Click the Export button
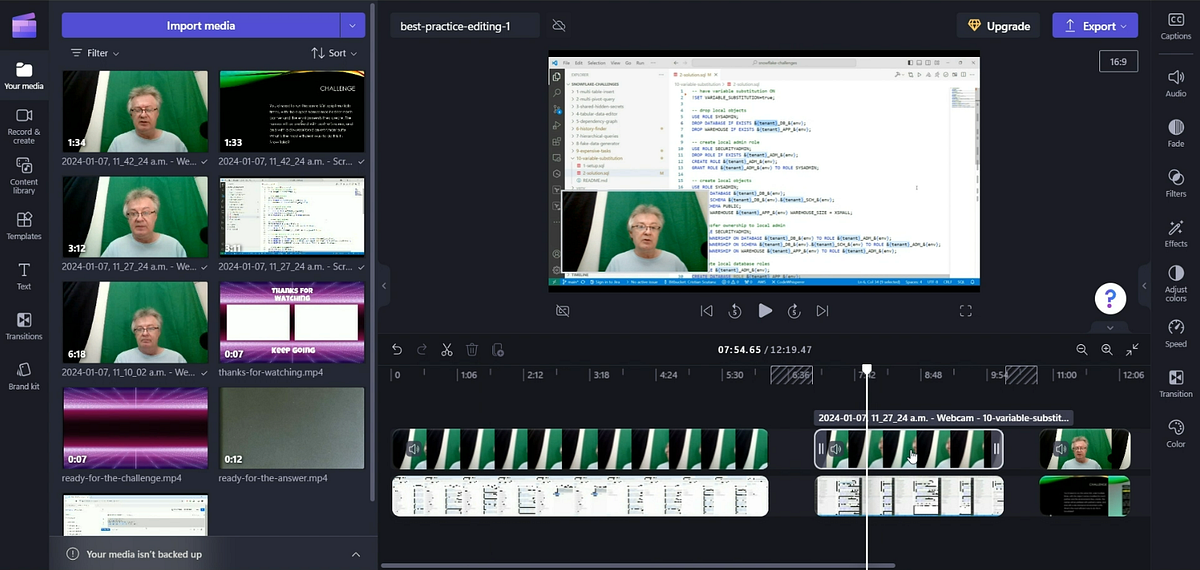Screen dimensions: 1200x570 tap(1095, 26)
